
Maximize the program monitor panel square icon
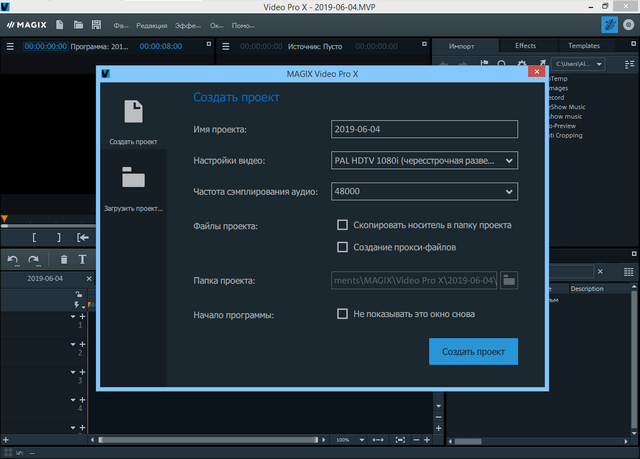(209, 44)
